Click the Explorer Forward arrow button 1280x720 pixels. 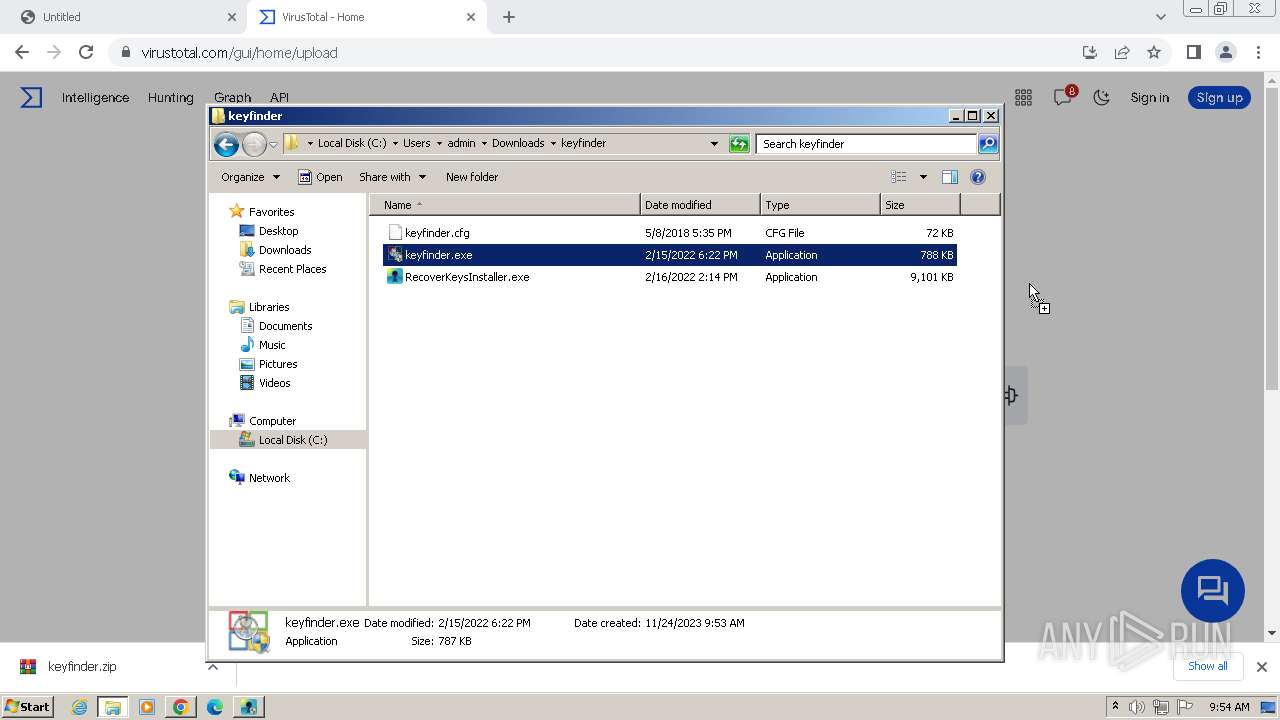click(x=254, y=144)
